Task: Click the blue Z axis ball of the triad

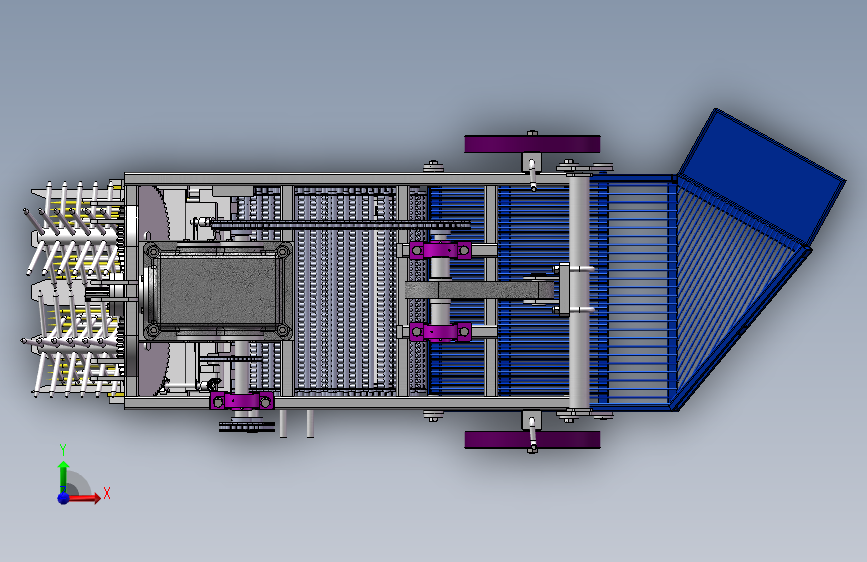Action: 64,498
